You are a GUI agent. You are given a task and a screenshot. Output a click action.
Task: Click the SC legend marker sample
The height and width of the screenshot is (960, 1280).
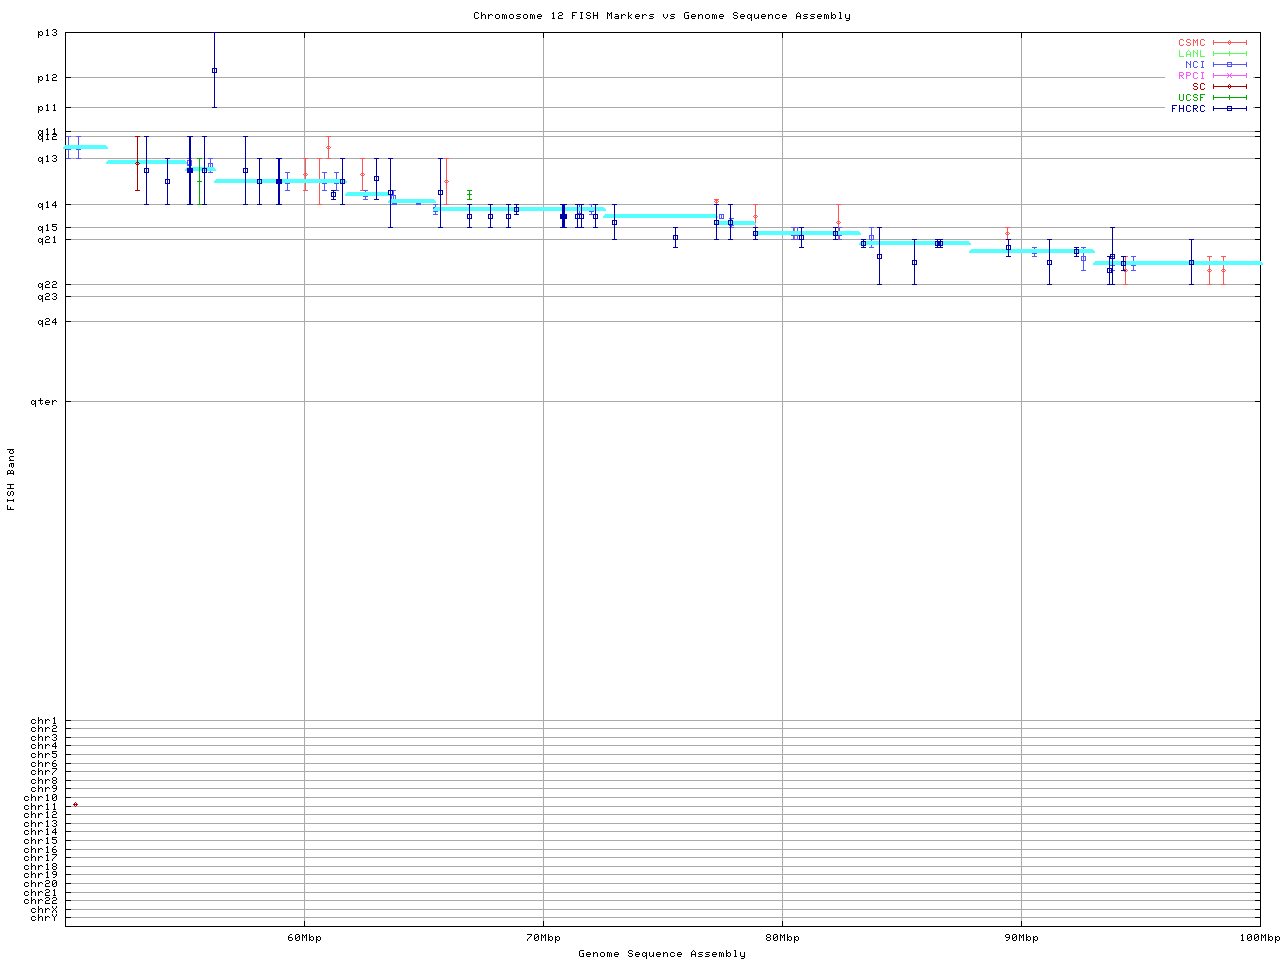(1229, 87)
